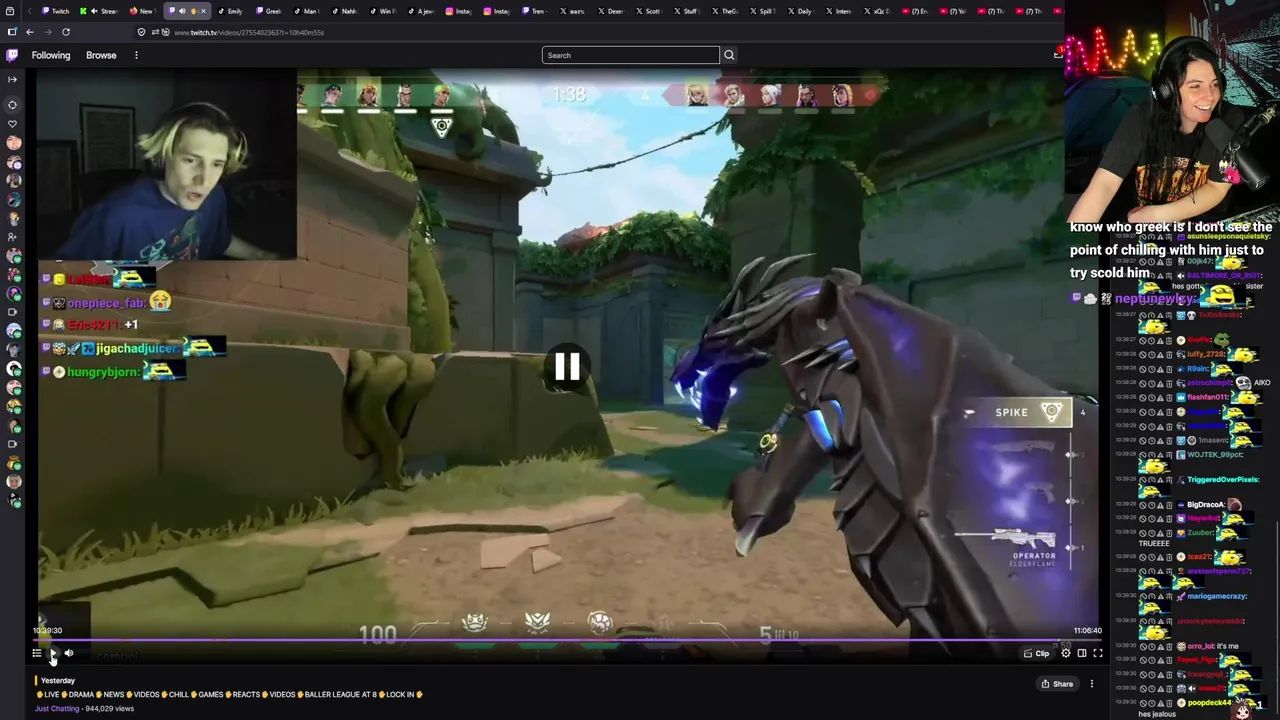The width and height of the screenshot is (1280, 720).
Task: Click the sidebar target icon above the heart
Action: (x=12, y=104)
